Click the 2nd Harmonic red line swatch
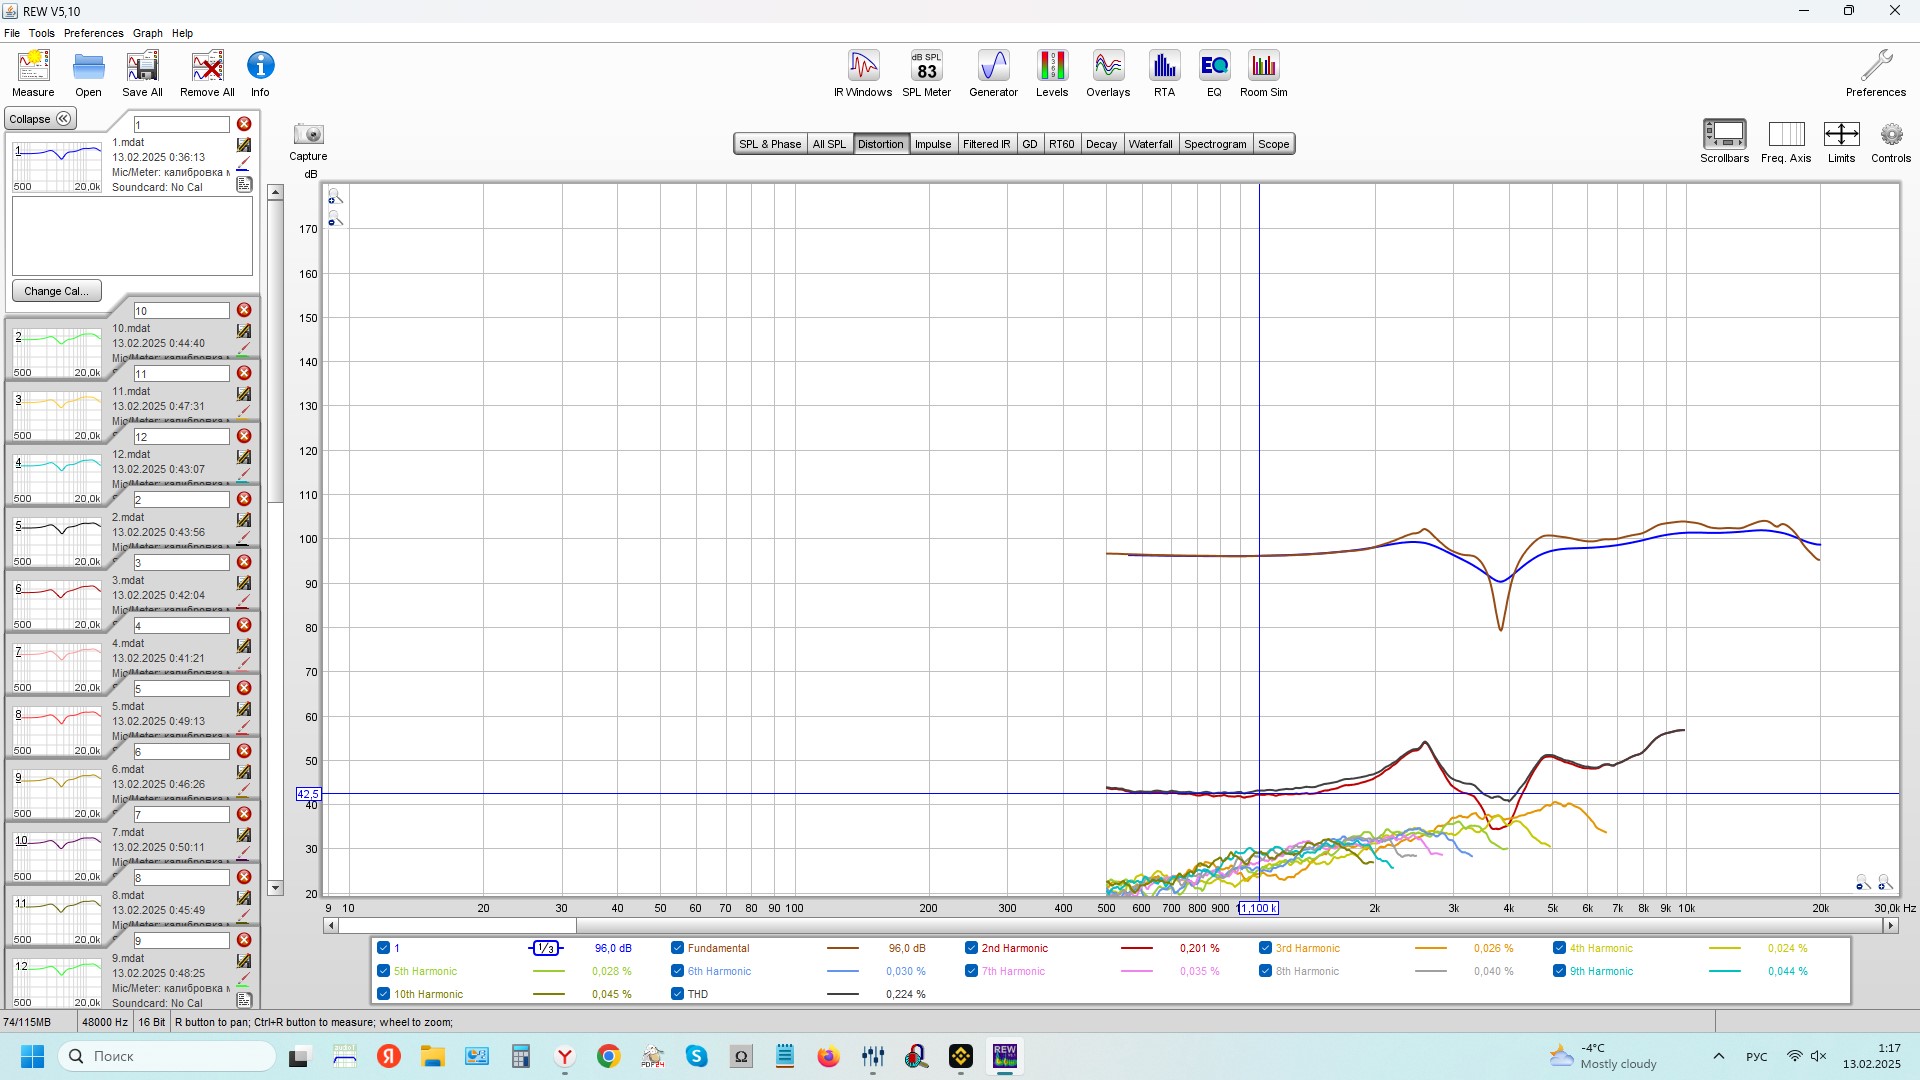 pos(1137,948)
